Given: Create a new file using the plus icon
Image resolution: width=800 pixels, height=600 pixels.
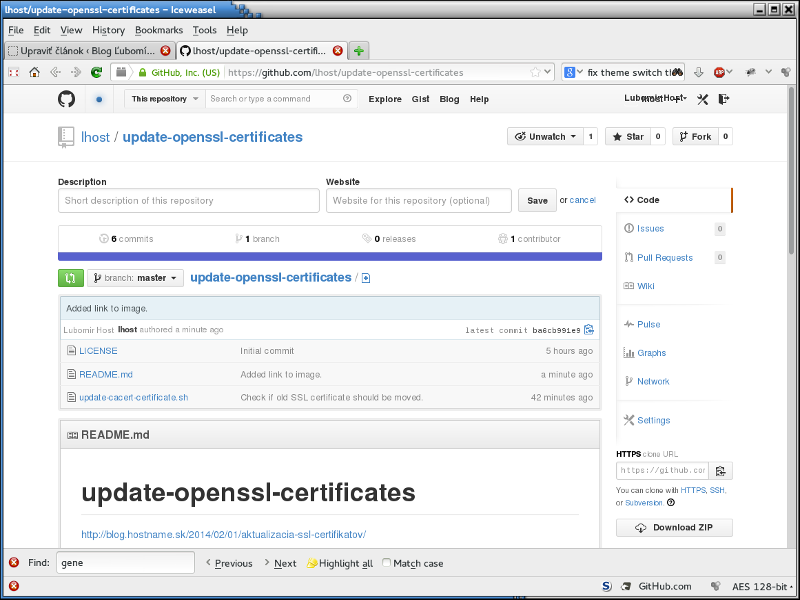Looking at the screenshot, I should (x=366, y=278).
